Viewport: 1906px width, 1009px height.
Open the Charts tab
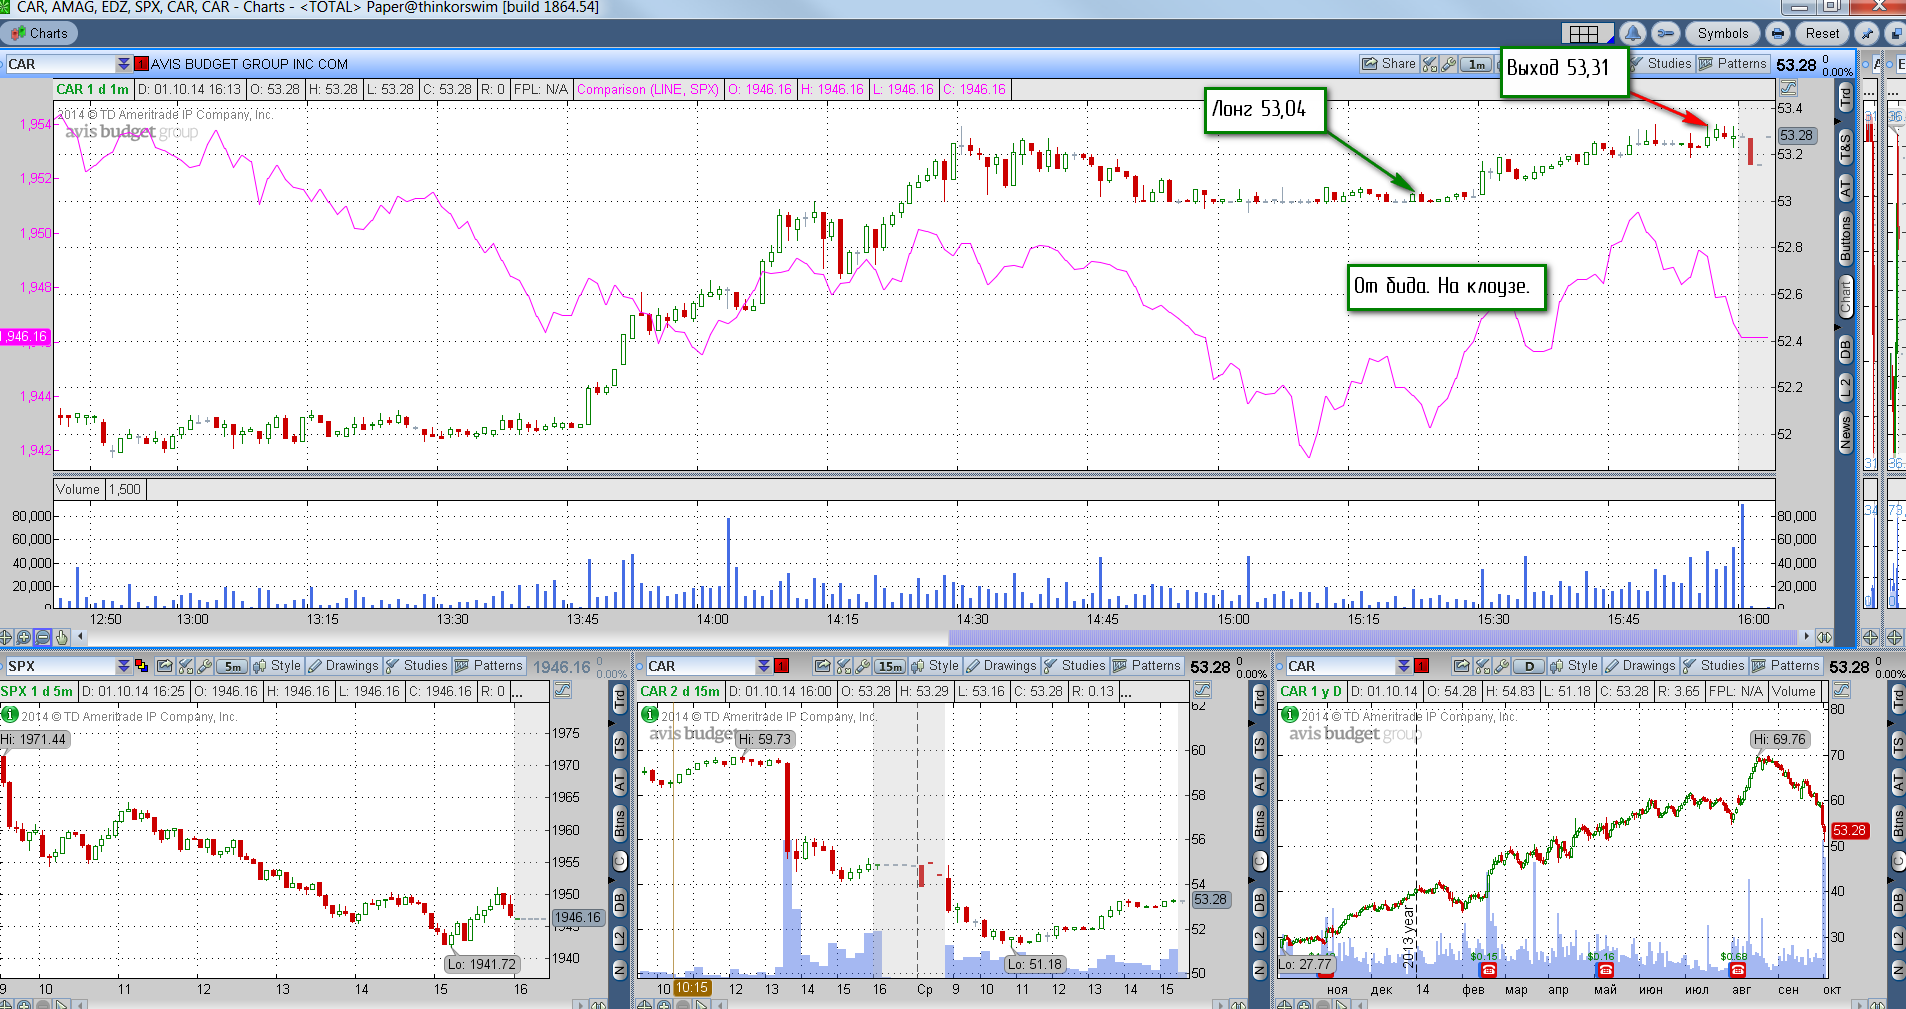pos(39,33)
